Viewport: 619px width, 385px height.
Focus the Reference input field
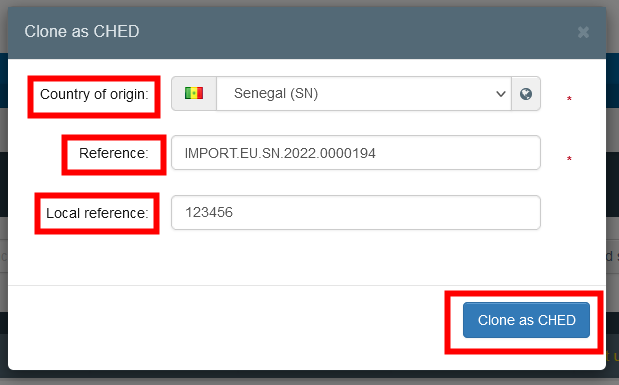[x=356, y=153]
